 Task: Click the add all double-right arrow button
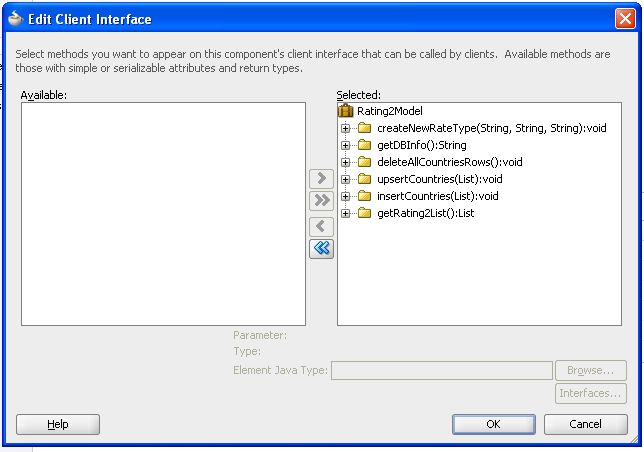[321, 201]
